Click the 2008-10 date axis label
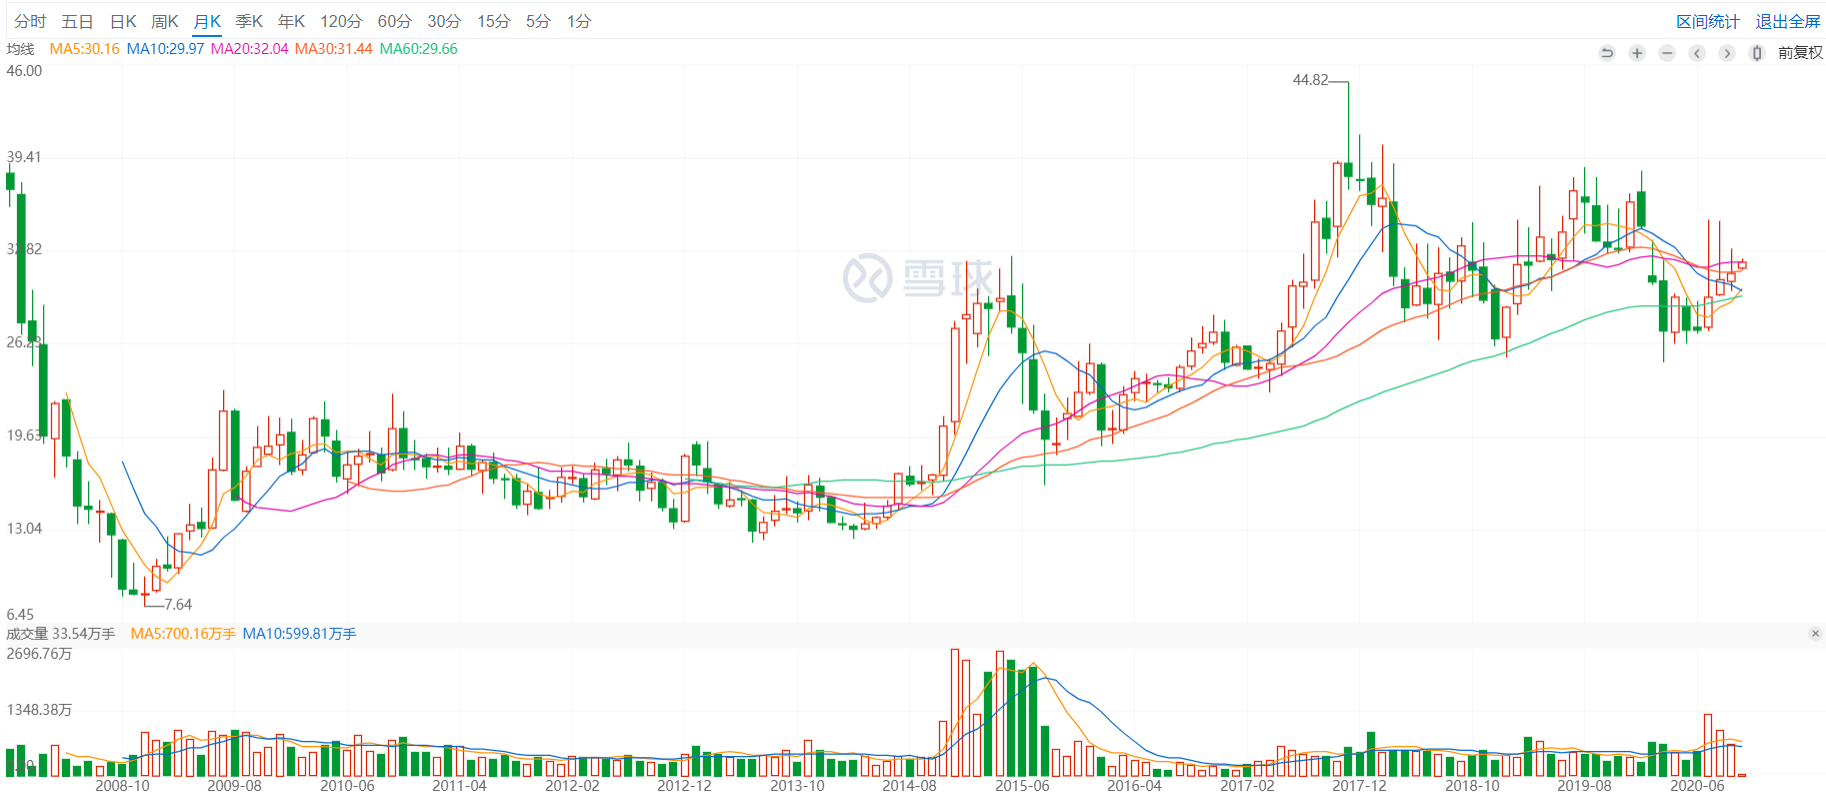Screen dimensions: 1826x802 122,786
